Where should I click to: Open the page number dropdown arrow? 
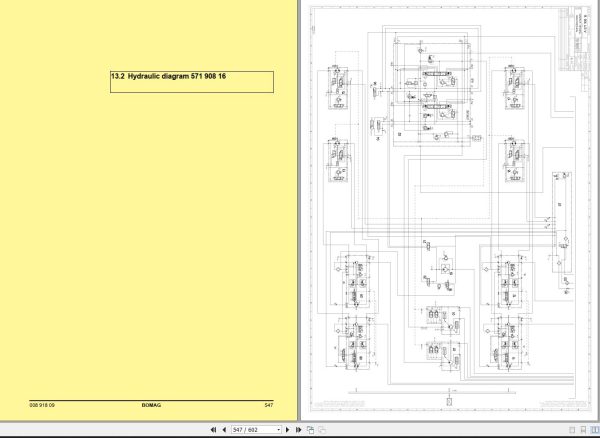279,430
